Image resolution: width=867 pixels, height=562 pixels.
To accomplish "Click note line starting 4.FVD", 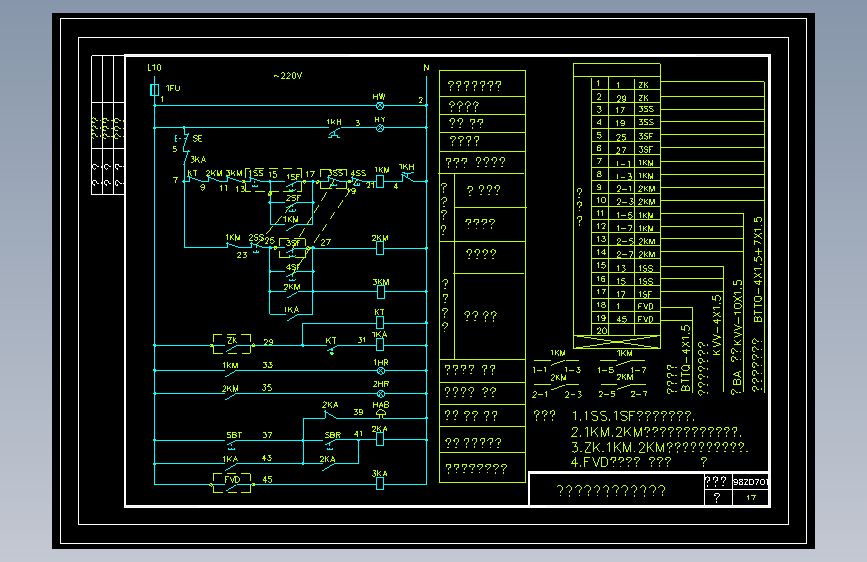I will 639,462.
